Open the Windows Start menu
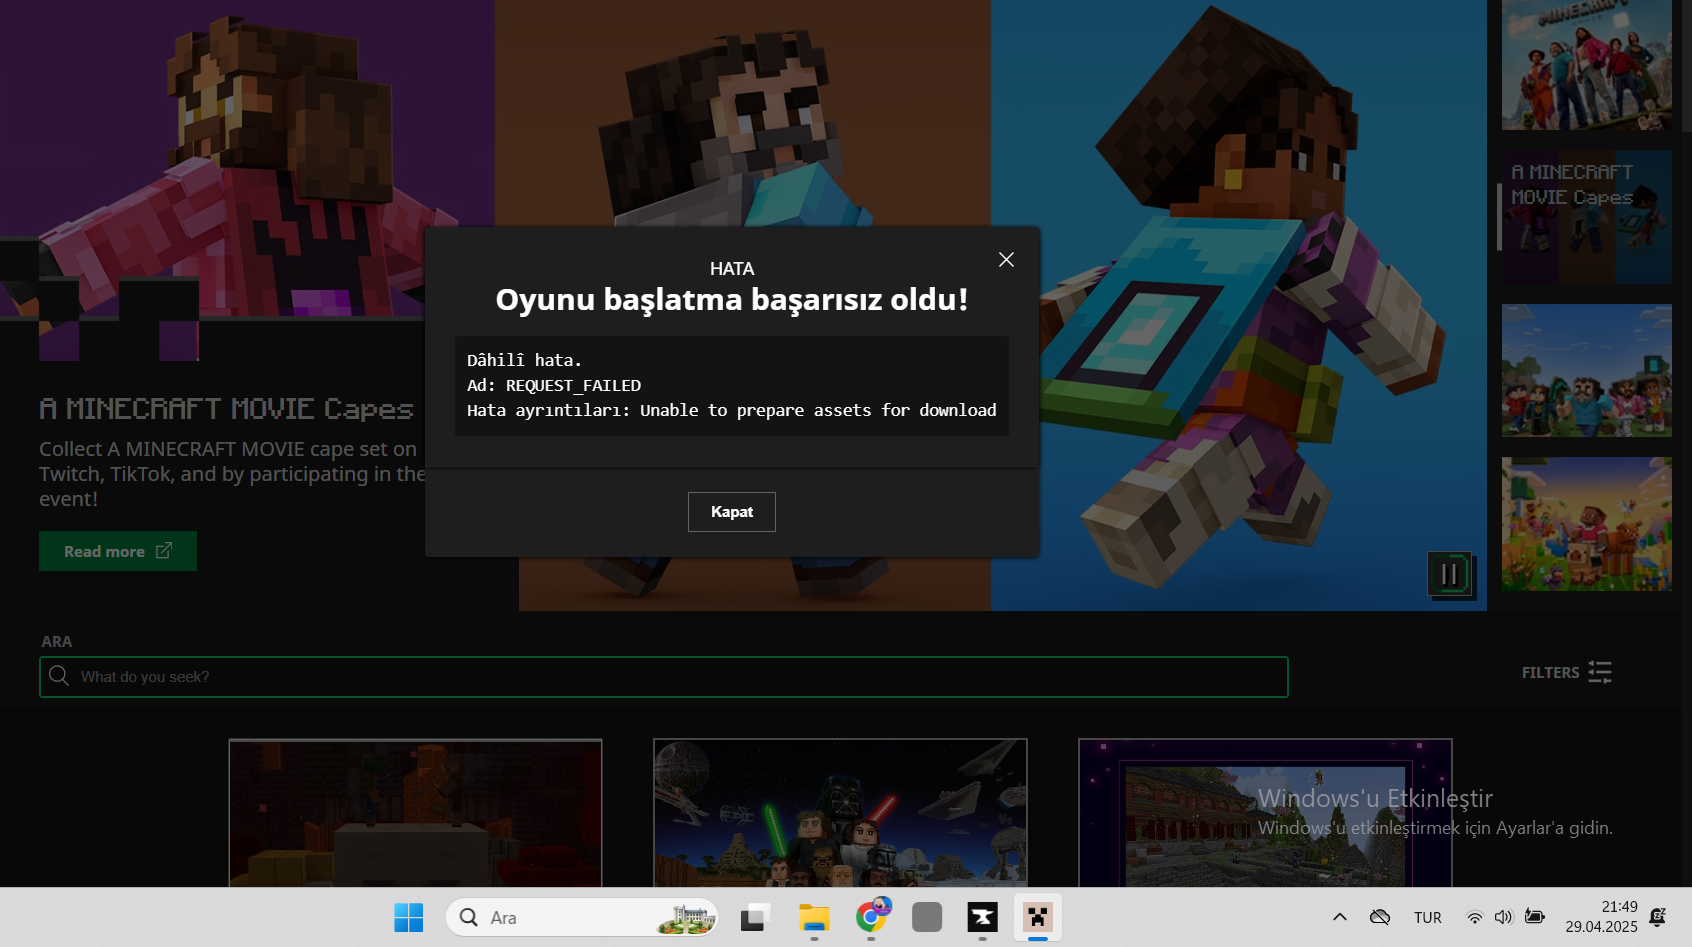 pyautogui.click(x=408, y=917)
